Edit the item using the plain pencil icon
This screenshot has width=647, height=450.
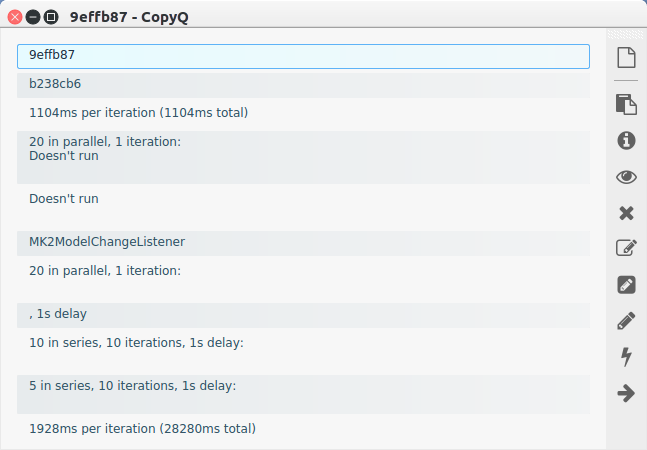626,321
